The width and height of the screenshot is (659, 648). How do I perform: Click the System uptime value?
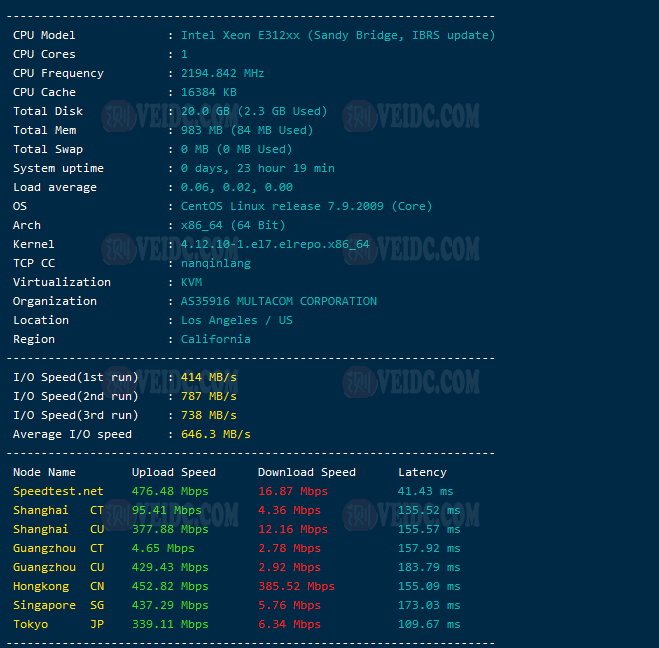[257, 168]
